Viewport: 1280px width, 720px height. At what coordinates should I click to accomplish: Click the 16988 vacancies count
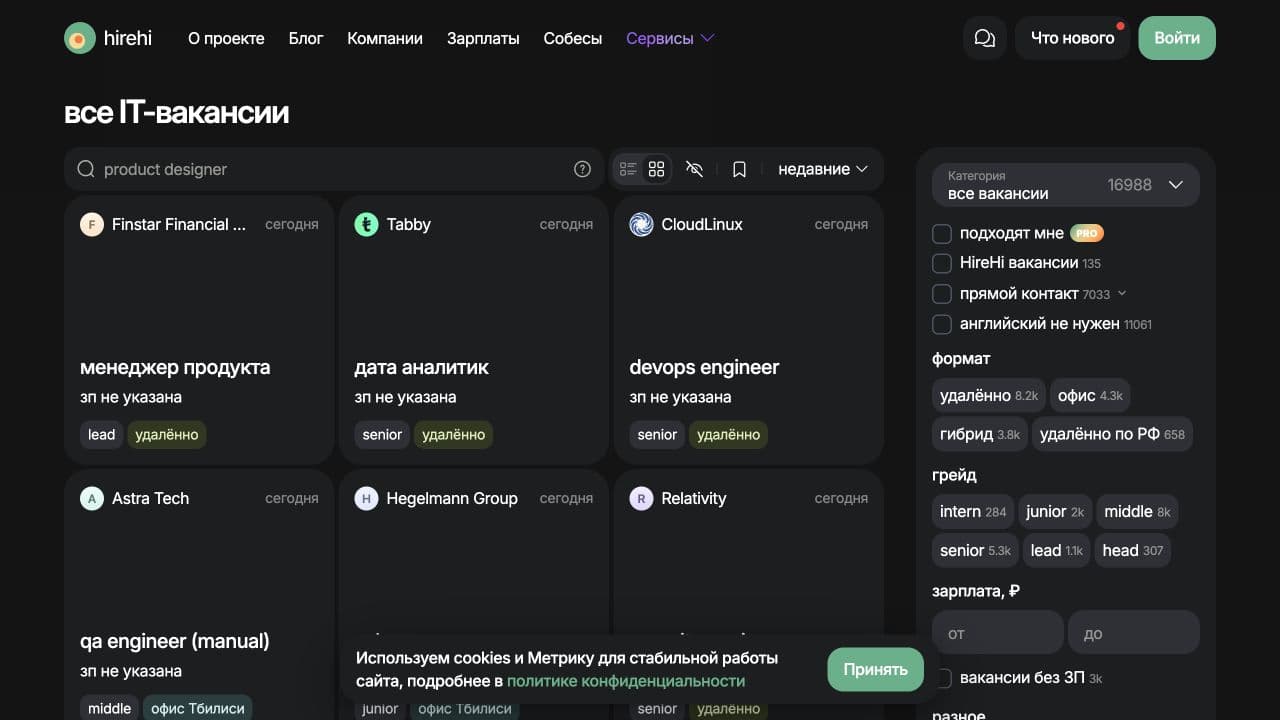point(1130,185)
